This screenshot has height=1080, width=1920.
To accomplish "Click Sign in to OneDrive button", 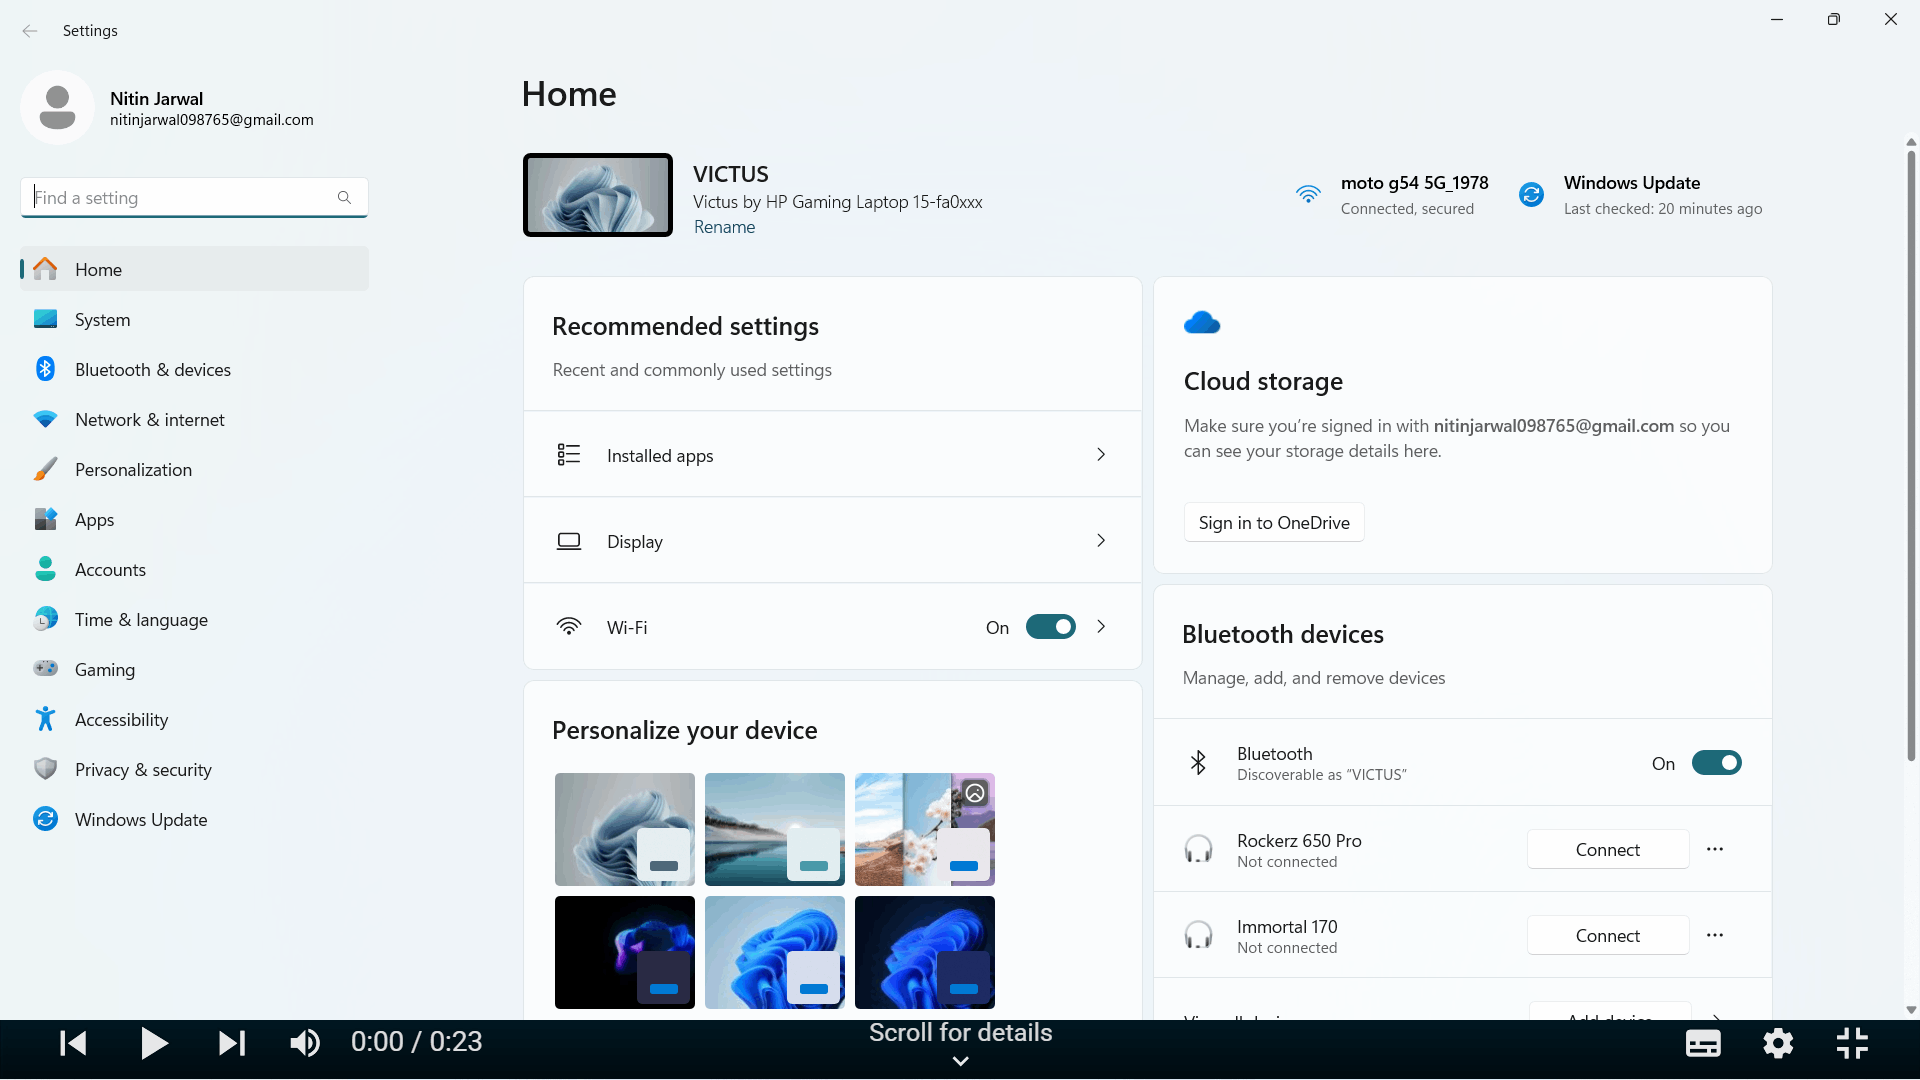I will point(1274,523).
